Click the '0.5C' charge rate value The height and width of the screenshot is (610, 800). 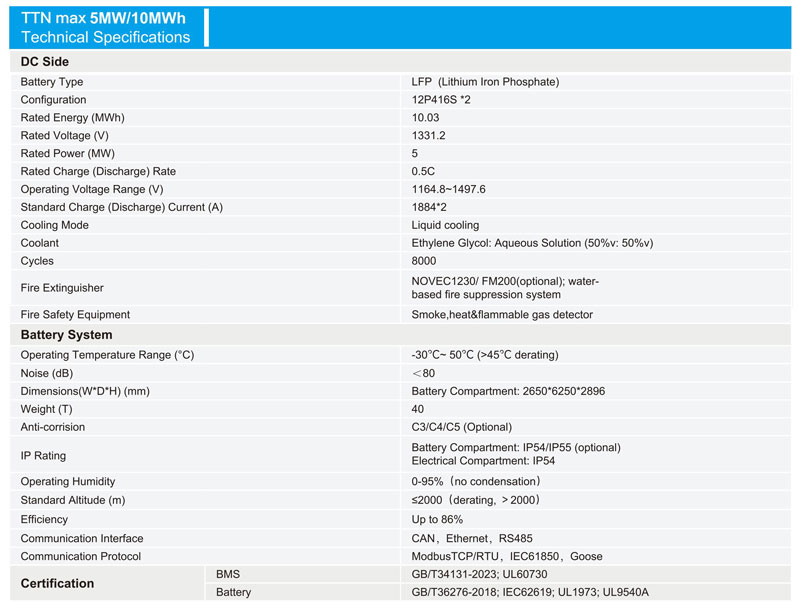click(424, 172)
